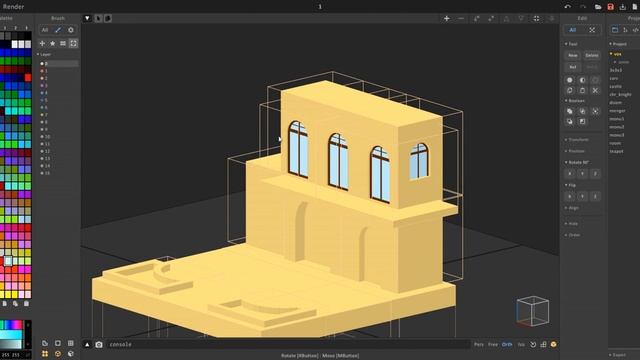Open the 3x3x3 project file
Screen dimensions: 640x360
pyautogui.click(x=616, y=70)
